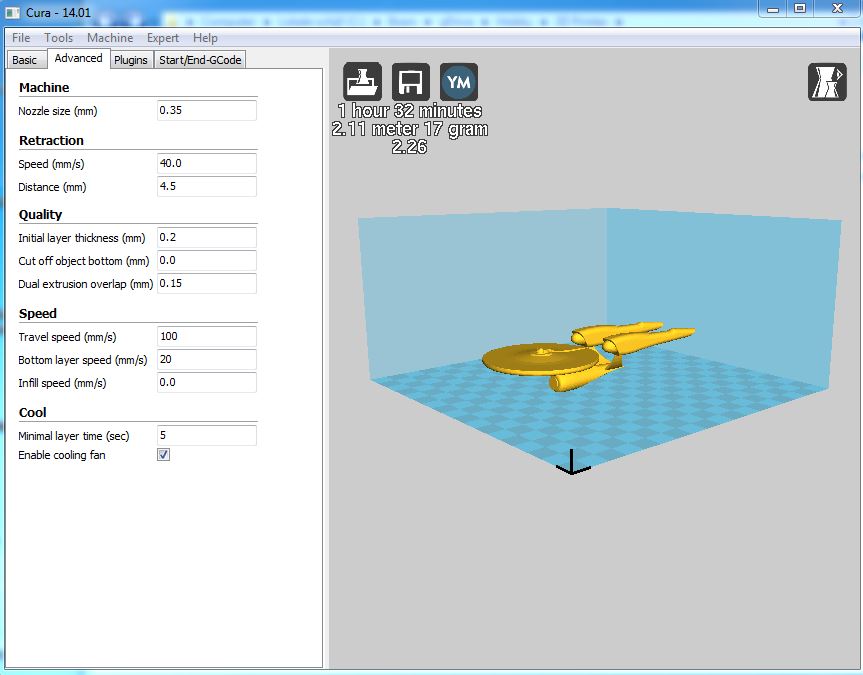Screen dimensions: 863x675
Task: Click the Nozzle size input field
Action: click(x=207, y=110)
